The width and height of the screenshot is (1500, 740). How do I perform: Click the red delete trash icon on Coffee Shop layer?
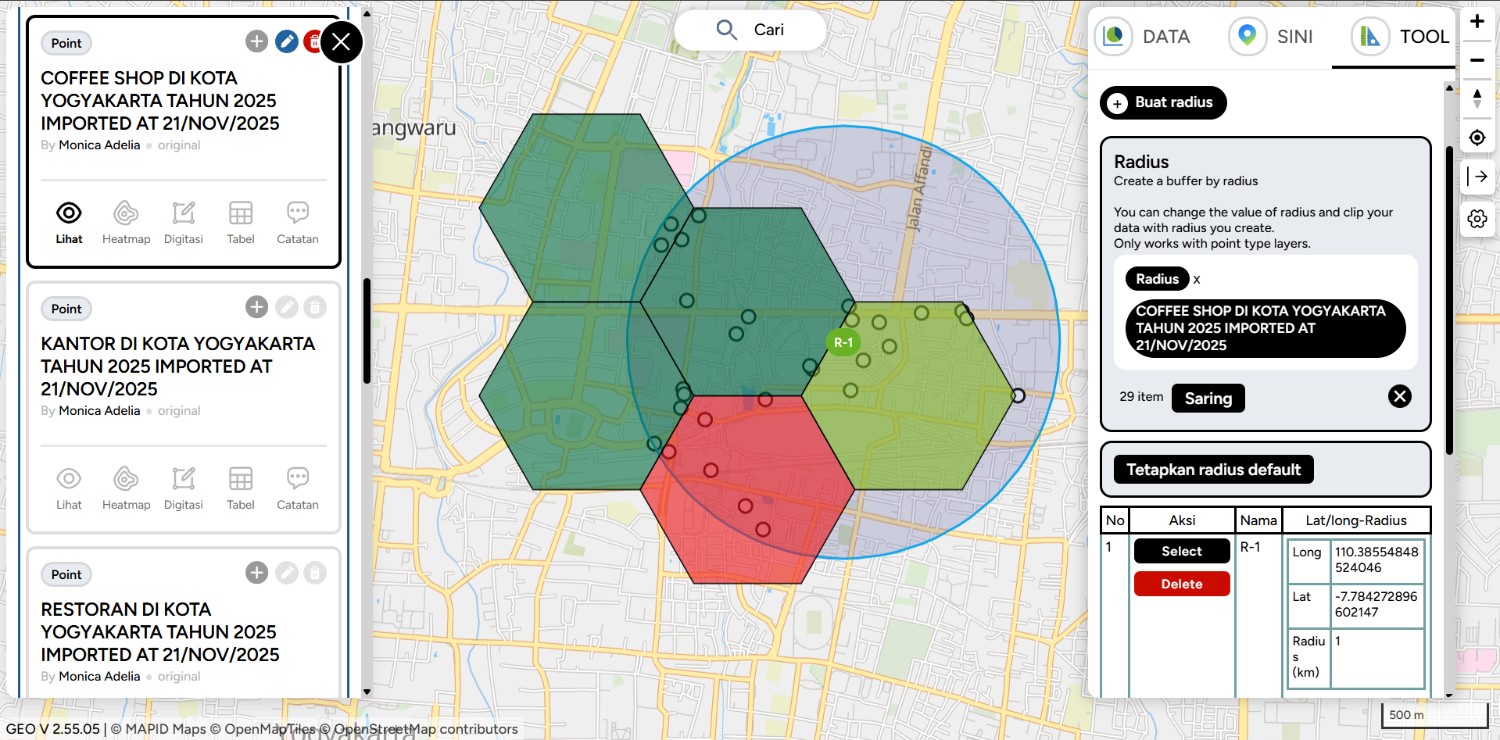pyautogui.click(x=313, y=41)
